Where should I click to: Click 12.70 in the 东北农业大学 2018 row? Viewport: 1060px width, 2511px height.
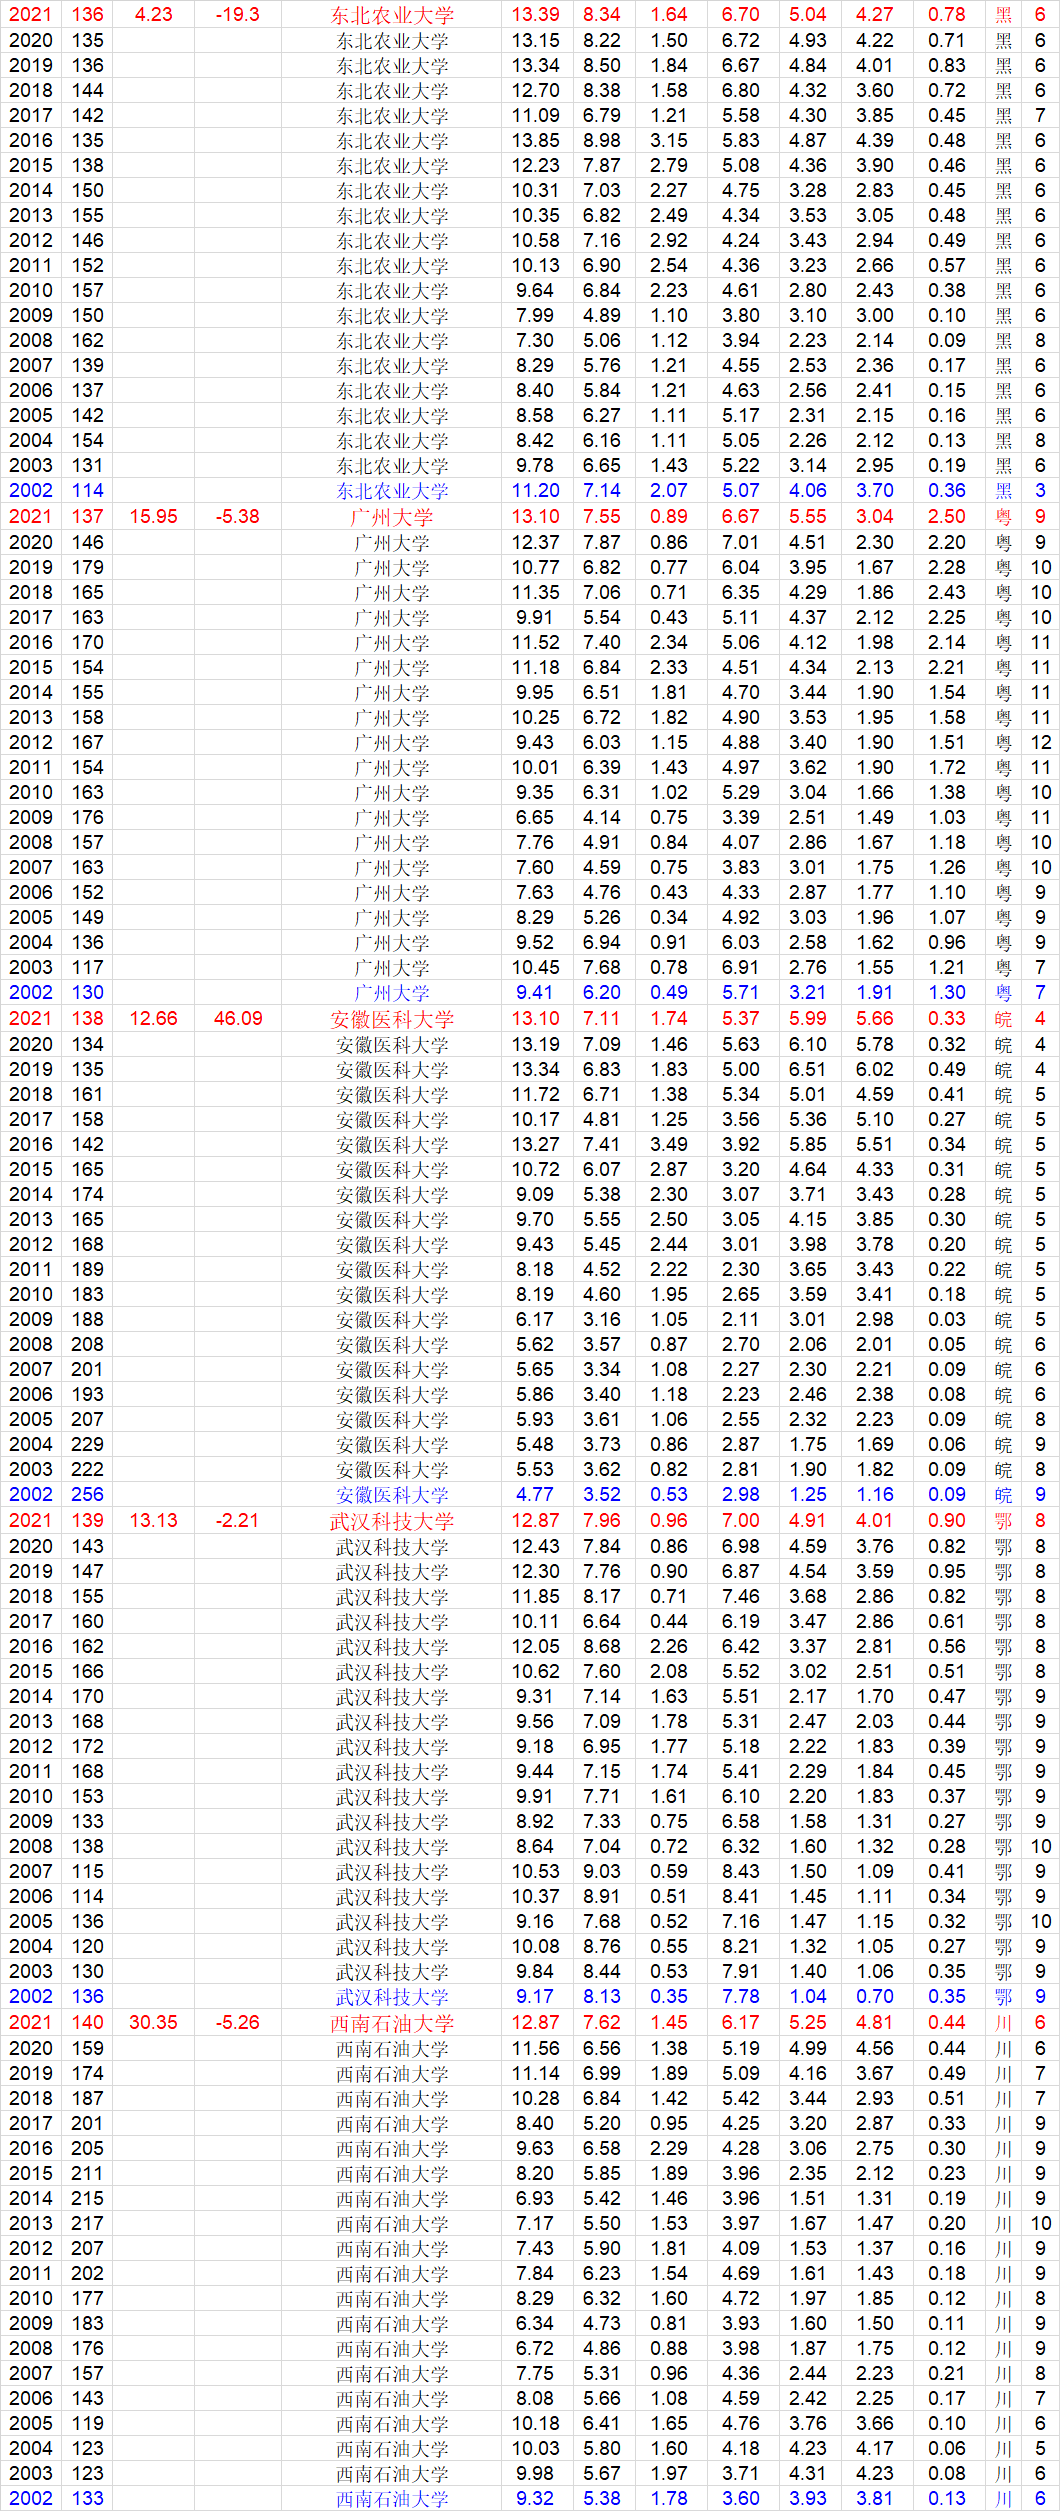[x=536, y=91]
